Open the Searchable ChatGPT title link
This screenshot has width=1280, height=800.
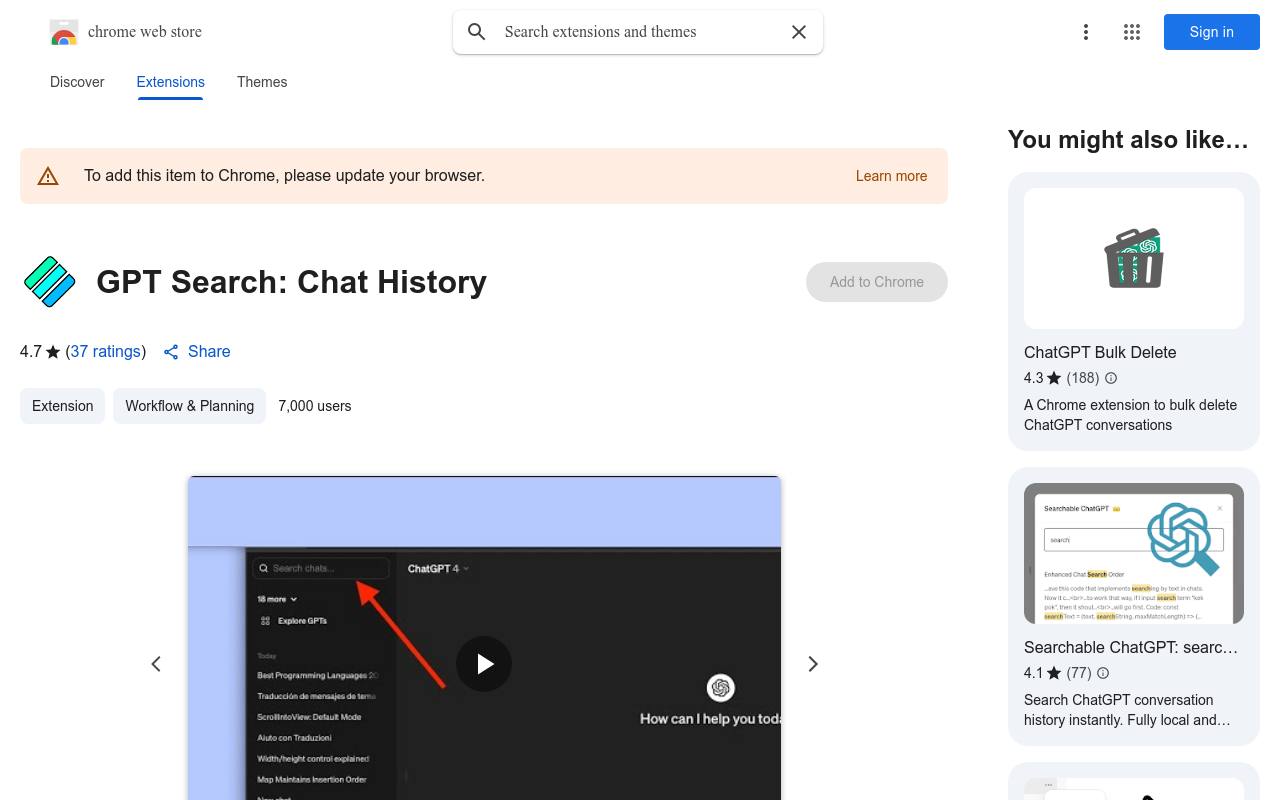[x=1131, y=647]
